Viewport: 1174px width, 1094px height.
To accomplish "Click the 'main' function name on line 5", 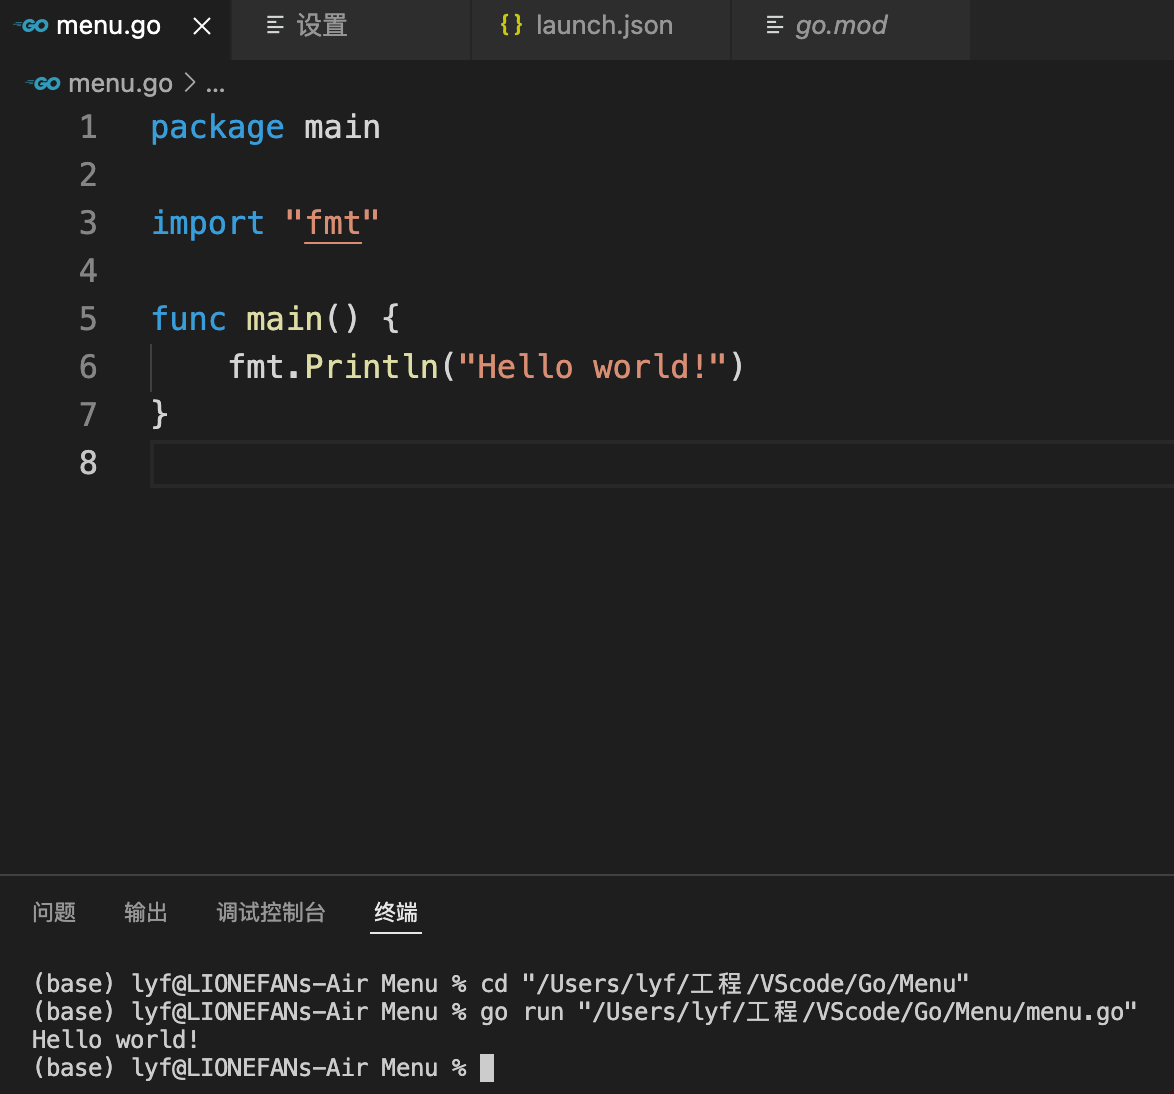I will tap(285, 319).
